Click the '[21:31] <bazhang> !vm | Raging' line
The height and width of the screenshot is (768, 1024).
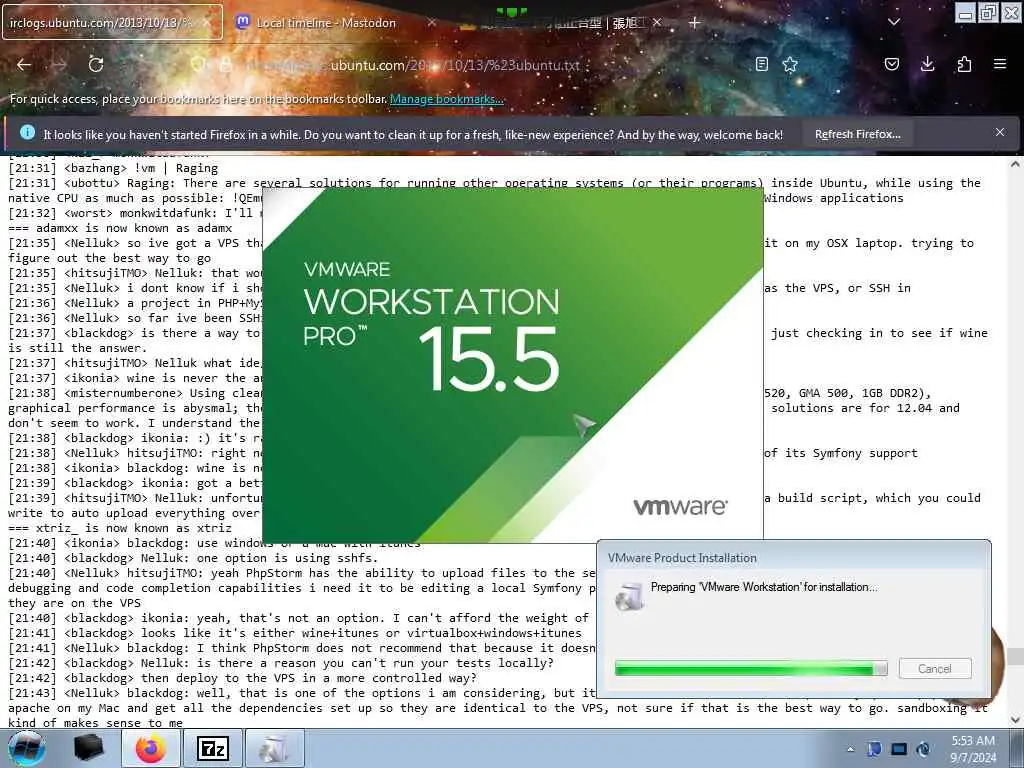[113, 168]
